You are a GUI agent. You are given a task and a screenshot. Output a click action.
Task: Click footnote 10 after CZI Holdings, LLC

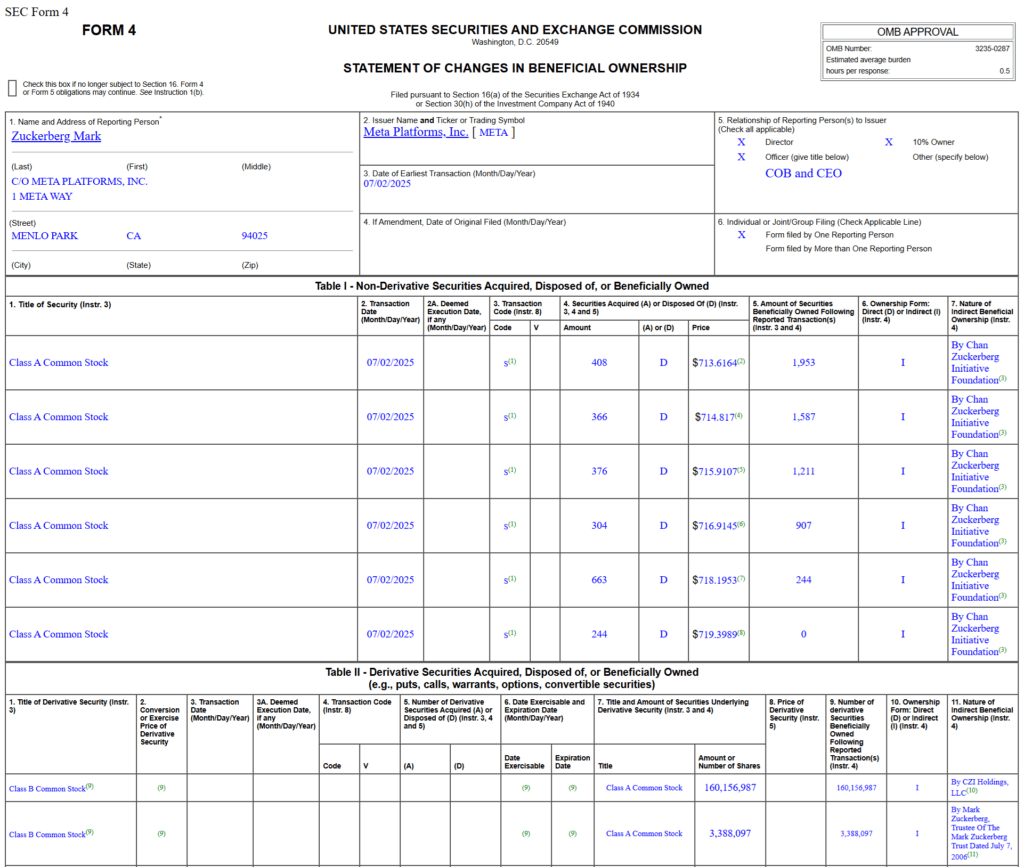coord(971,791)
